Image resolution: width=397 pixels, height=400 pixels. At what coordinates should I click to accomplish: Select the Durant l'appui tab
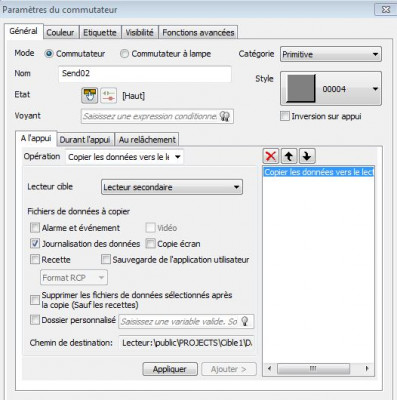85,140
